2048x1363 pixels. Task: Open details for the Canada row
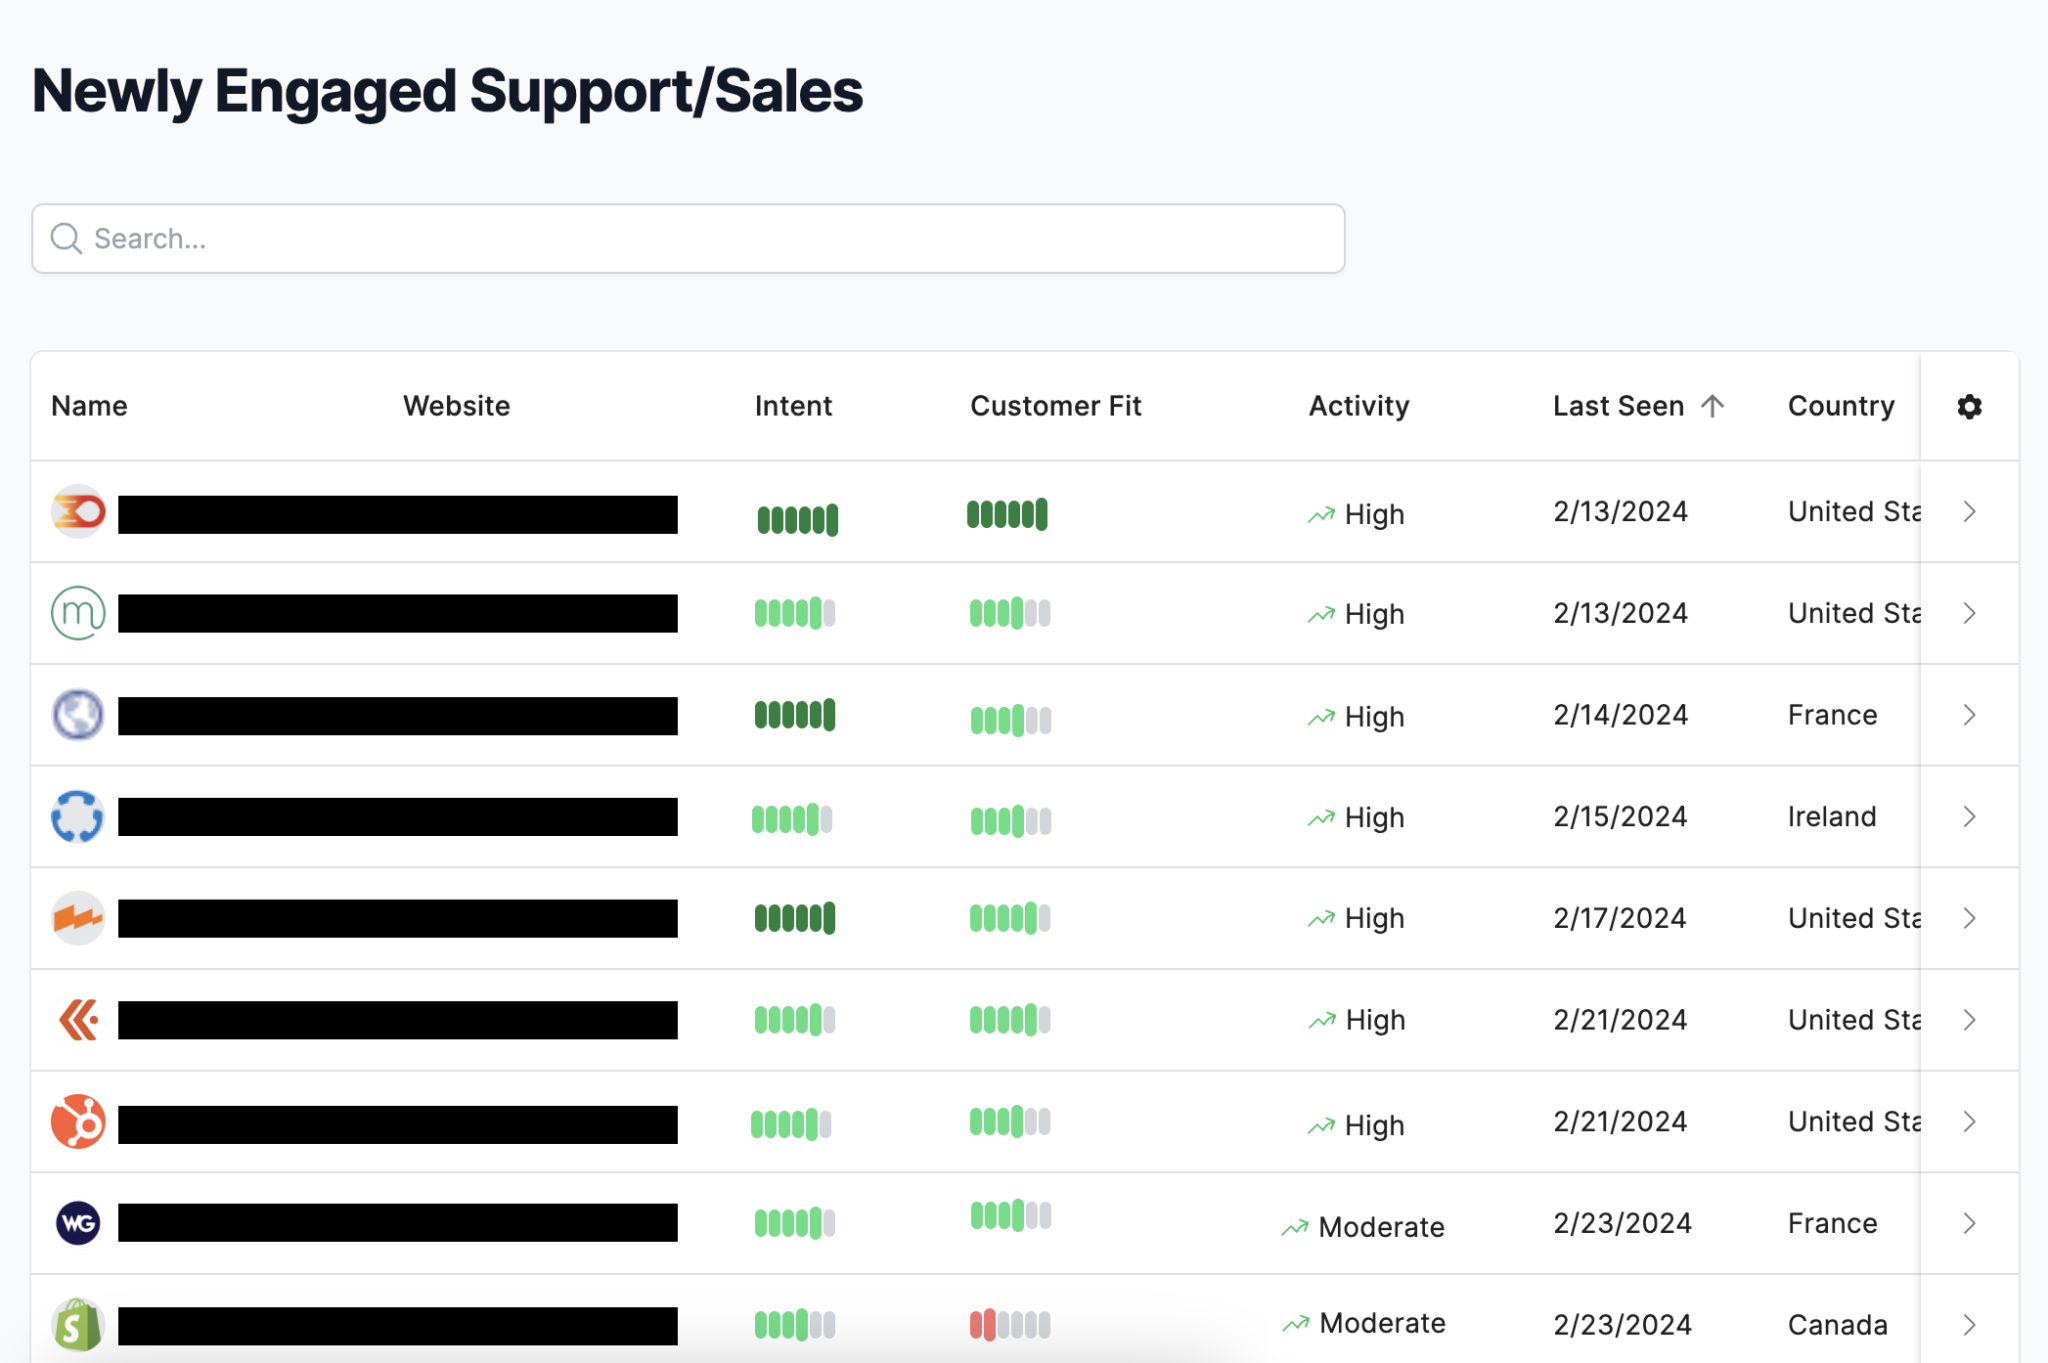click(x=1969, y=1323)
